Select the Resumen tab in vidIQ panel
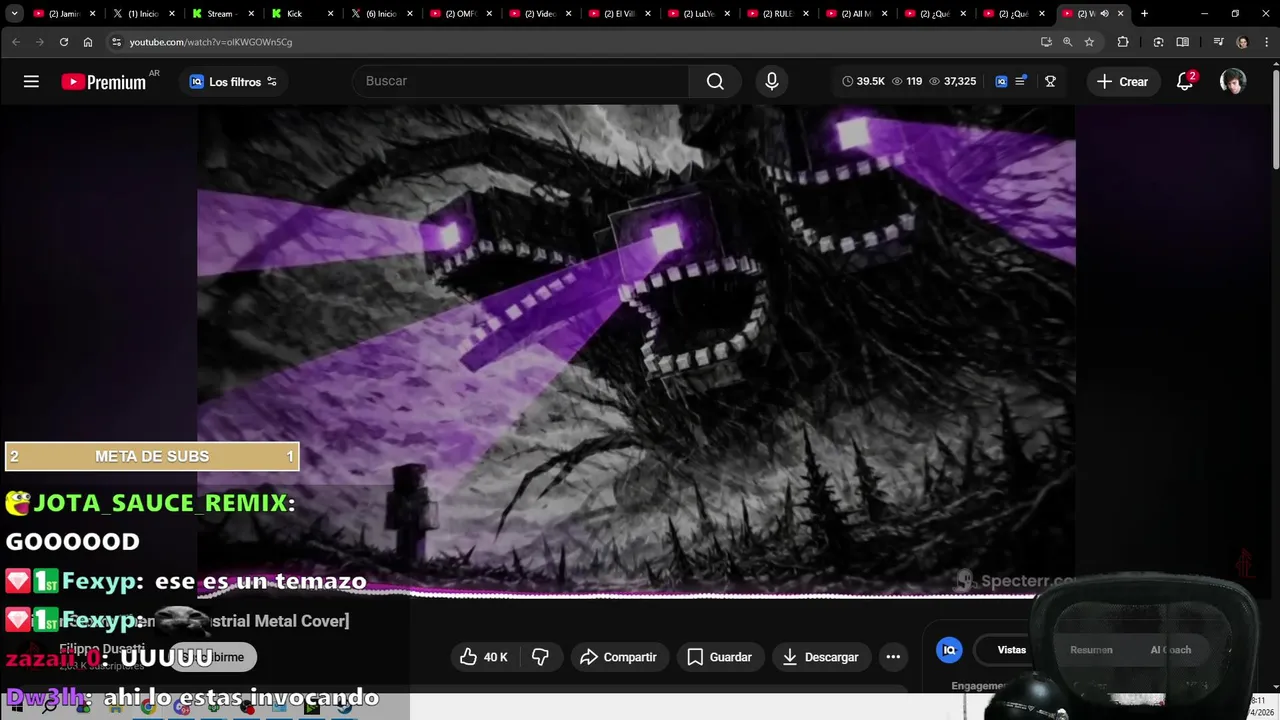 click(x=1091, y=650)
